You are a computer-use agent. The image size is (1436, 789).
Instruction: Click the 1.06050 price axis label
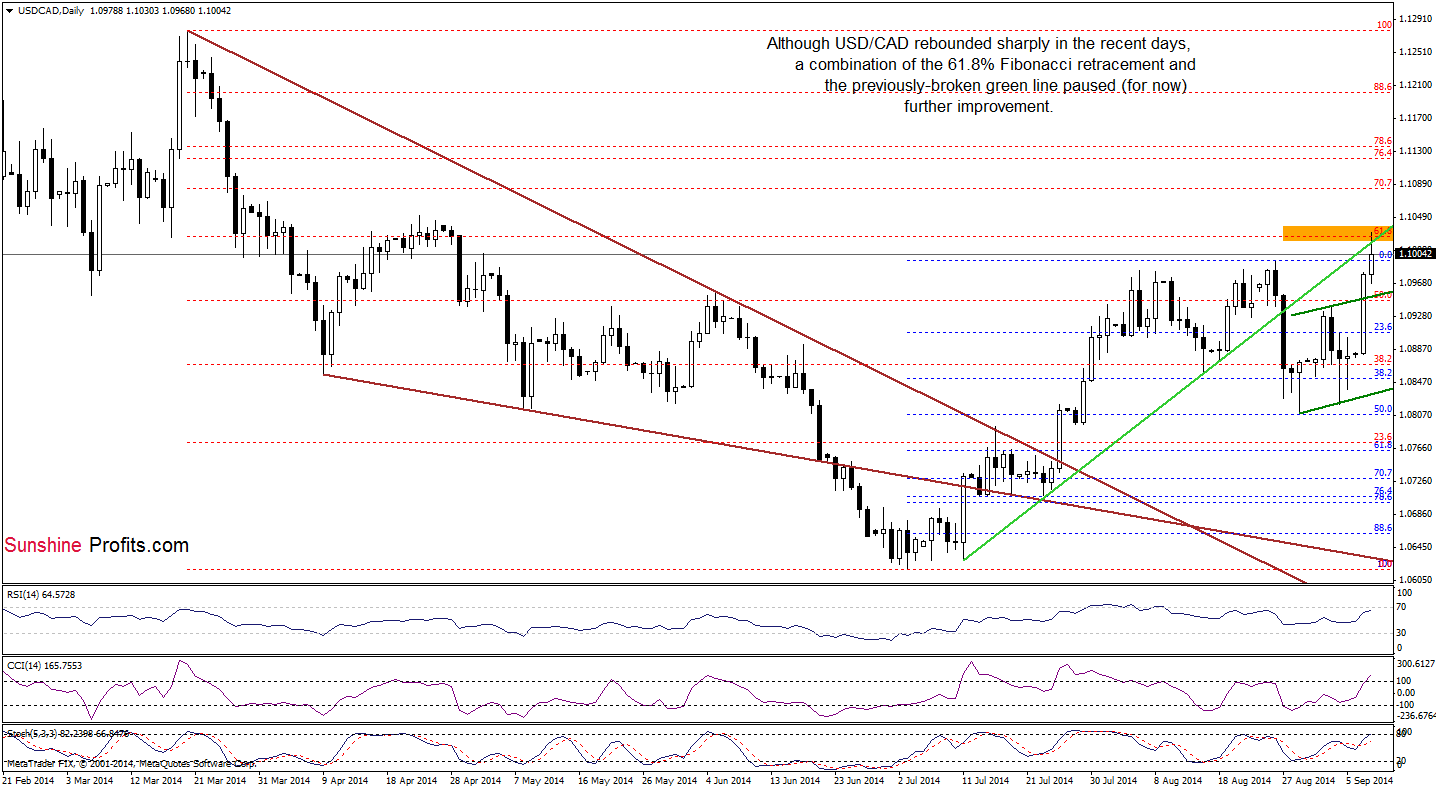[x=1414, y=579]
